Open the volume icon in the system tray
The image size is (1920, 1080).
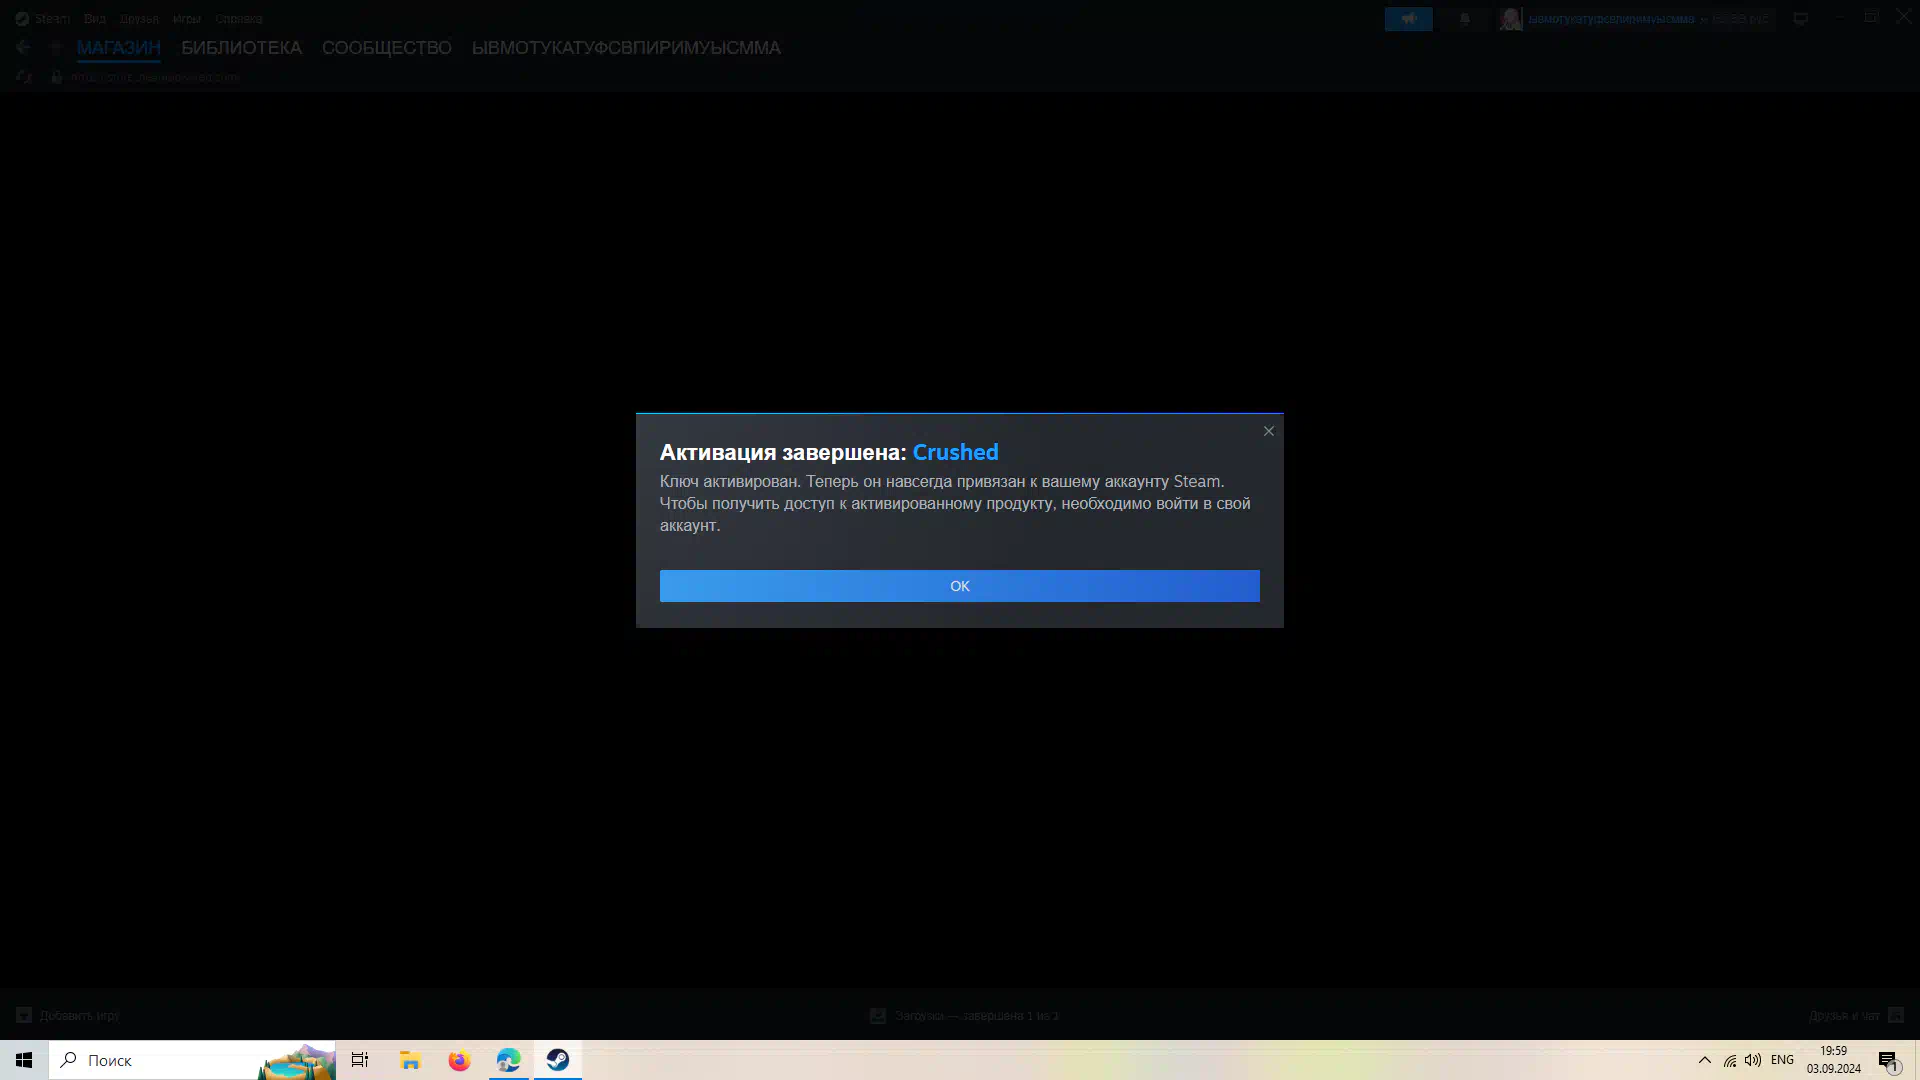(1753, 1060)
